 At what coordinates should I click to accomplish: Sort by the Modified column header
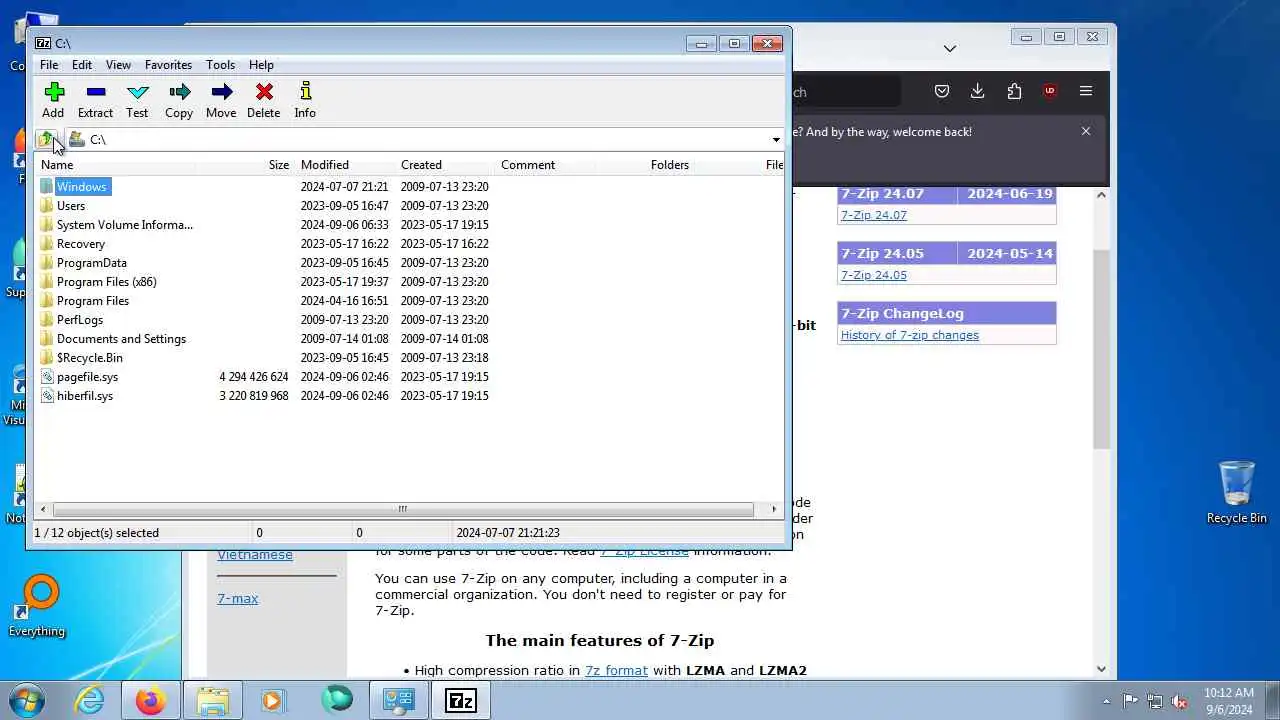(346, 165)
